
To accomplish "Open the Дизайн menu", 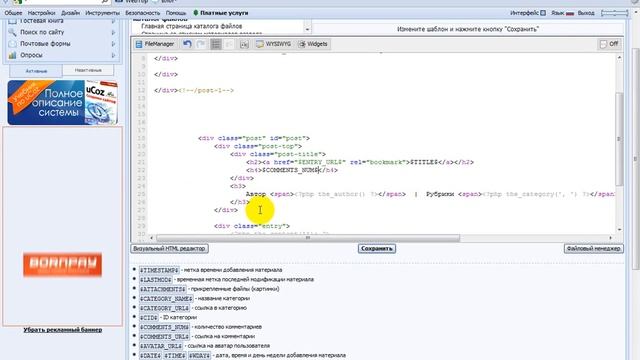I will [x=70, y=13].
